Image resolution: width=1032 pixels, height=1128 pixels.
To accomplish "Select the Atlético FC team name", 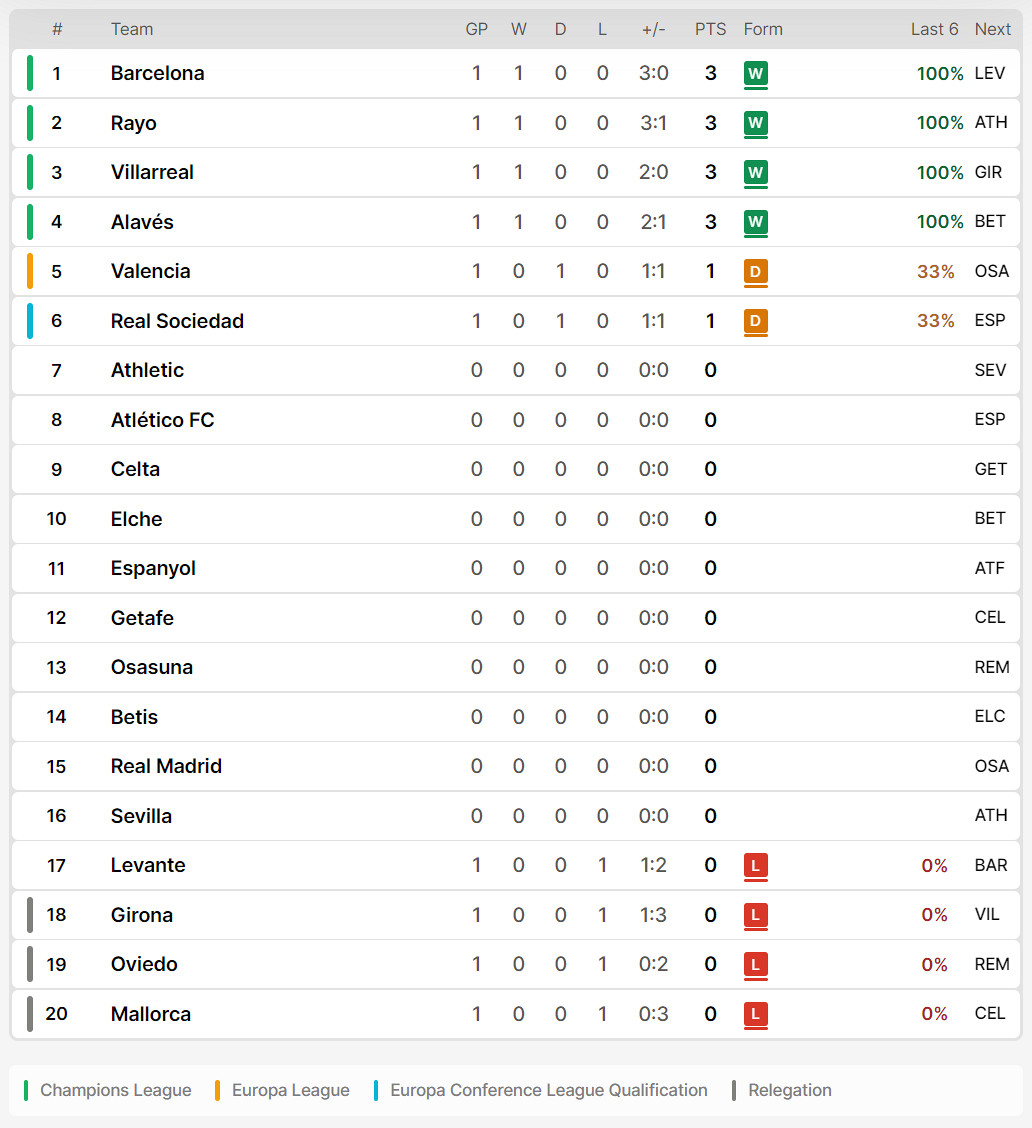I will (163, 420).
